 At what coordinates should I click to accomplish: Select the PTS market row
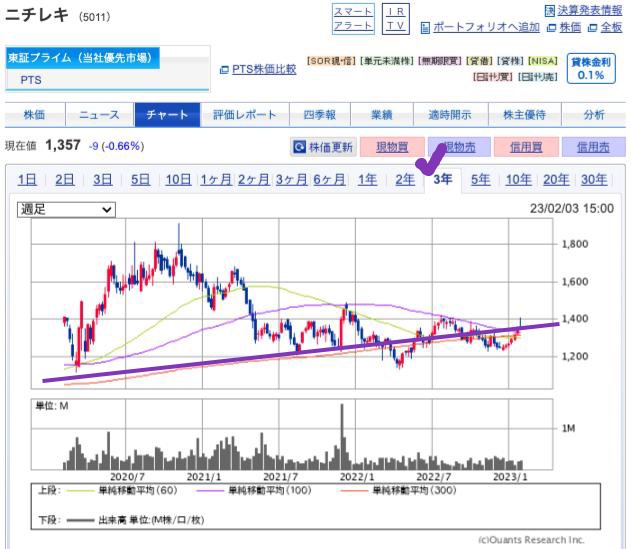pos(107,80)
